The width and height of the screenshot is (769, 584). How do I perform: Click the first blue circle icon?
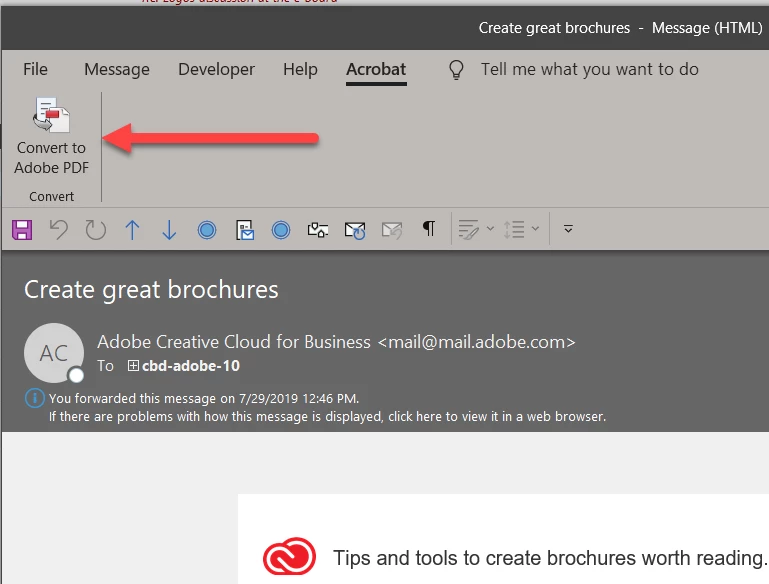[207, 229]
